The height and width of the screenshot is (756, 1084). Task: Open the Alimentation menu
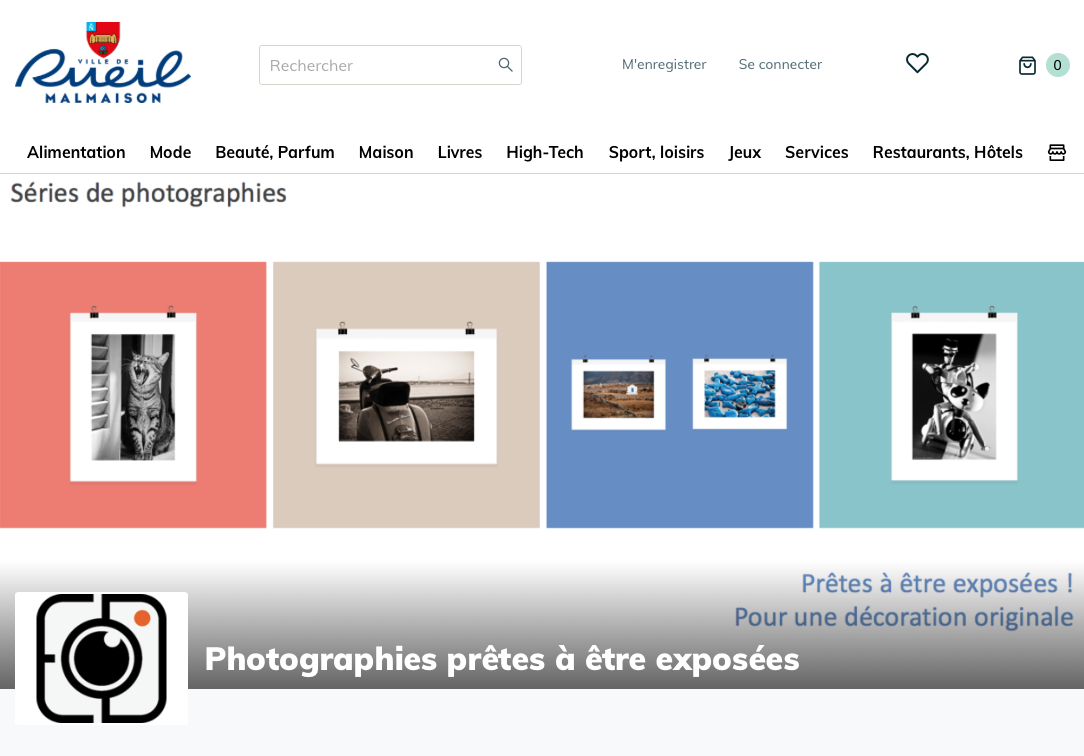(76, 152)
